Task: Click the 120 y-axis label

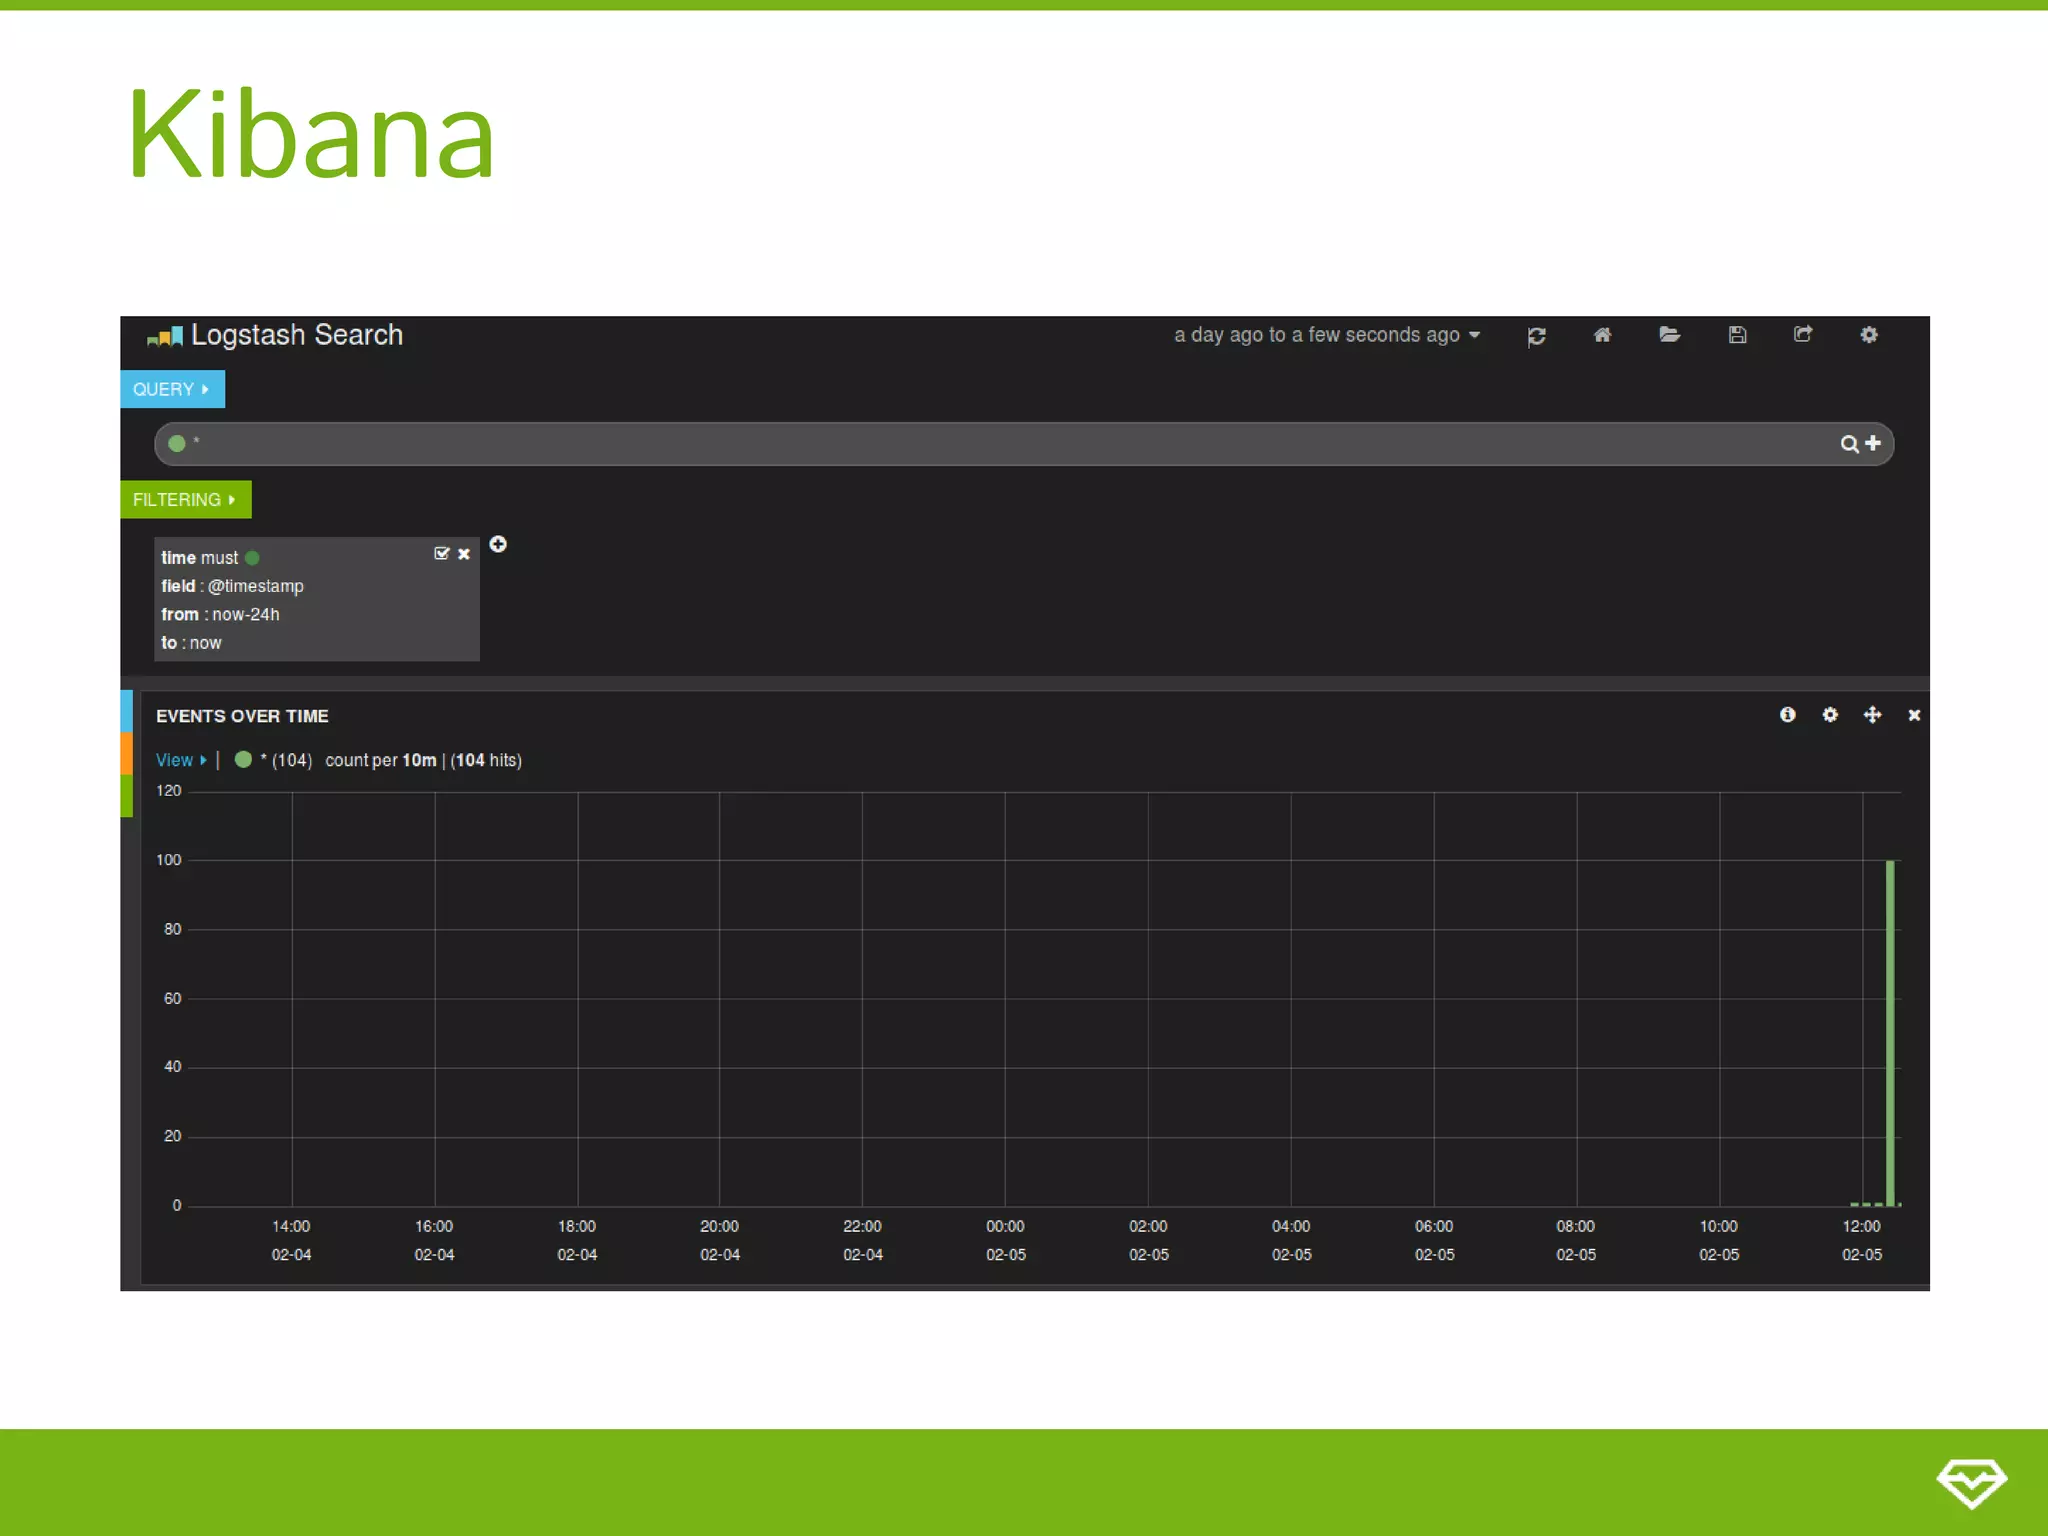Action: click(169, 791)
